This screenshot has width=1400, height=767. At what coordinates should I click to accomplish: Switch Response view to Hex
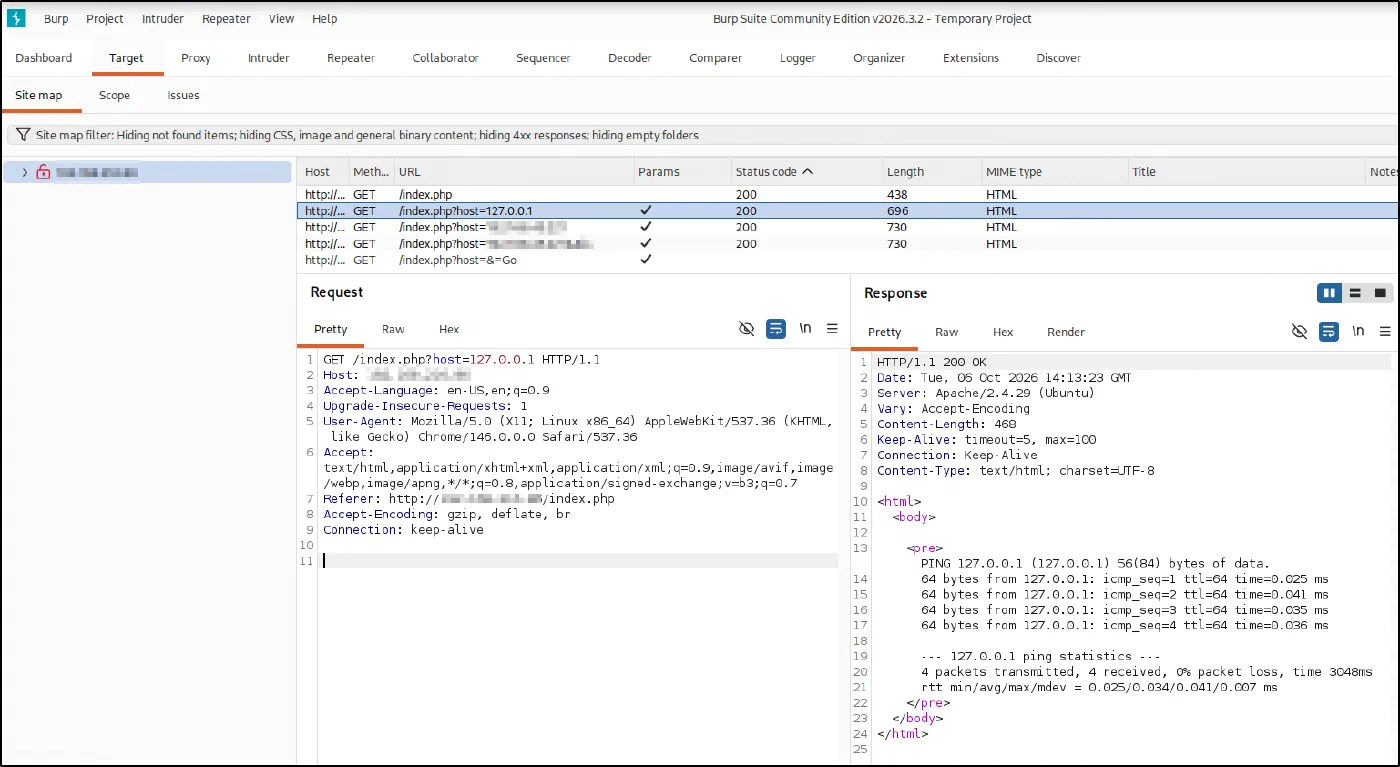coord(1003,332)
